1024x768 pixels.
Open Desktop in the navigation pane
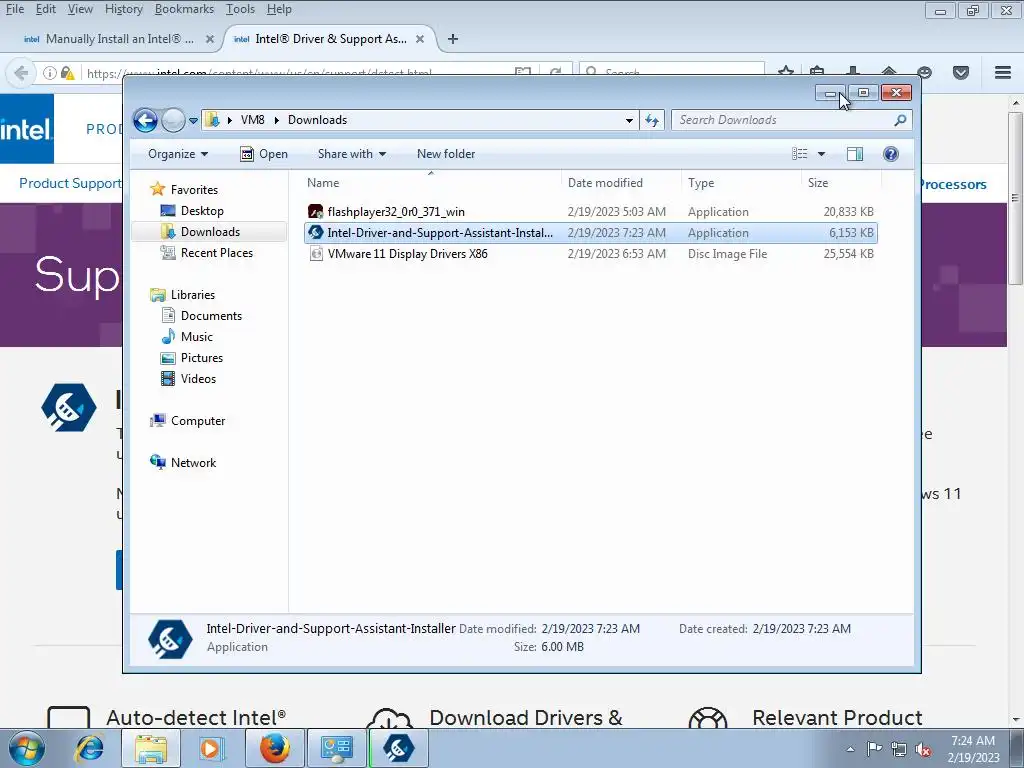point(202,211)
